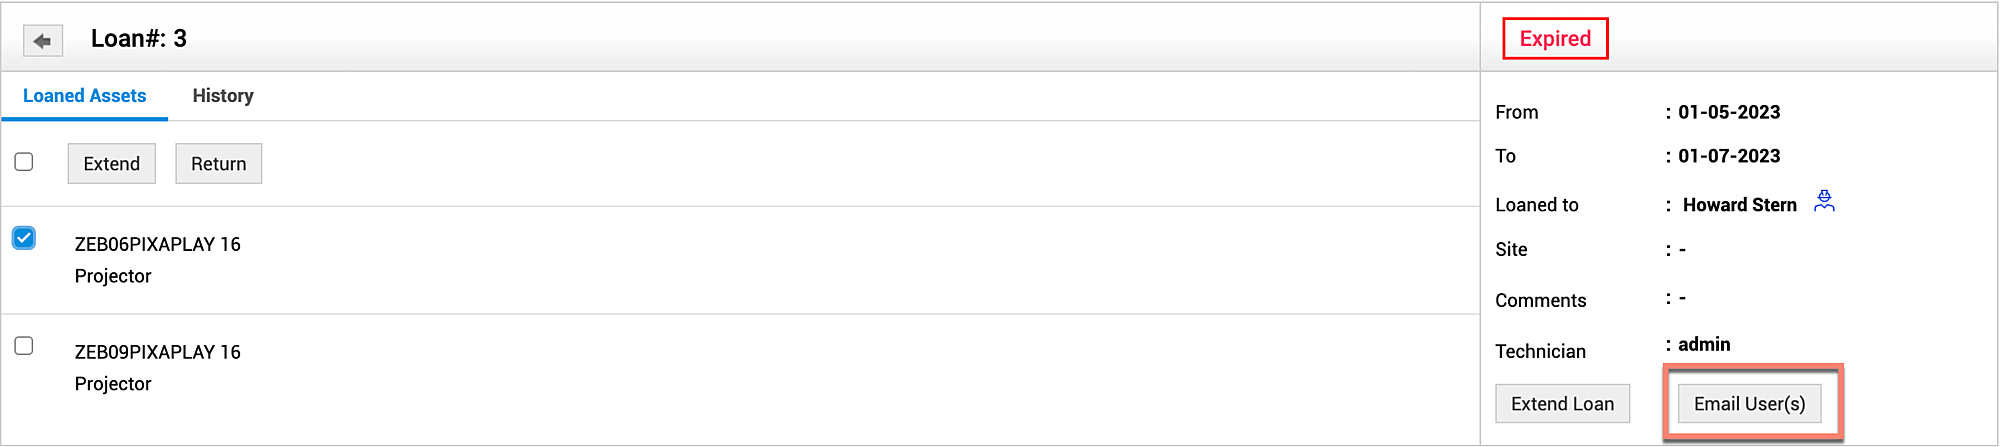The width and height of the screenshot is (2000, 447).
Task: Click the Email User(s) button
Action: [1749, 404]
